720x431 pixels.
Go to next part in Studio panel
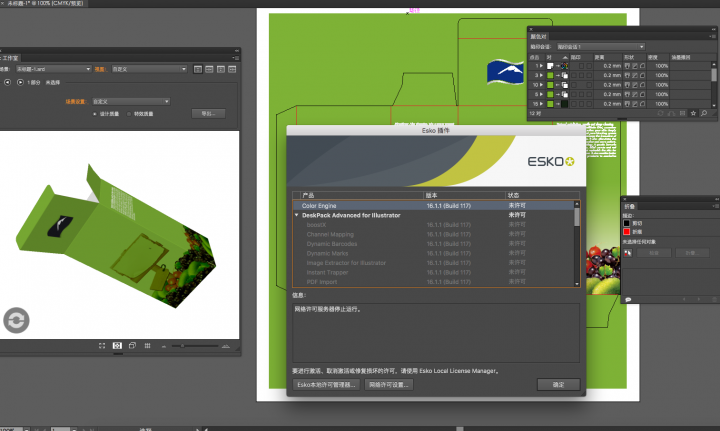click(20, 82)
